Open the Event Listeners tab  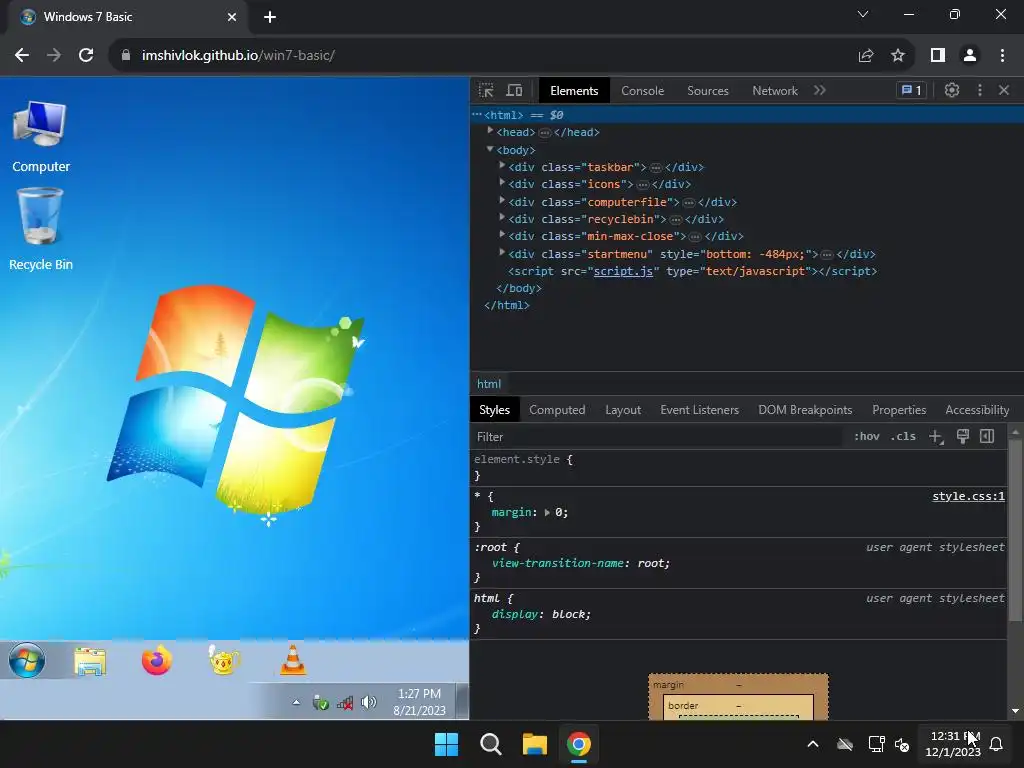point(699,409)
